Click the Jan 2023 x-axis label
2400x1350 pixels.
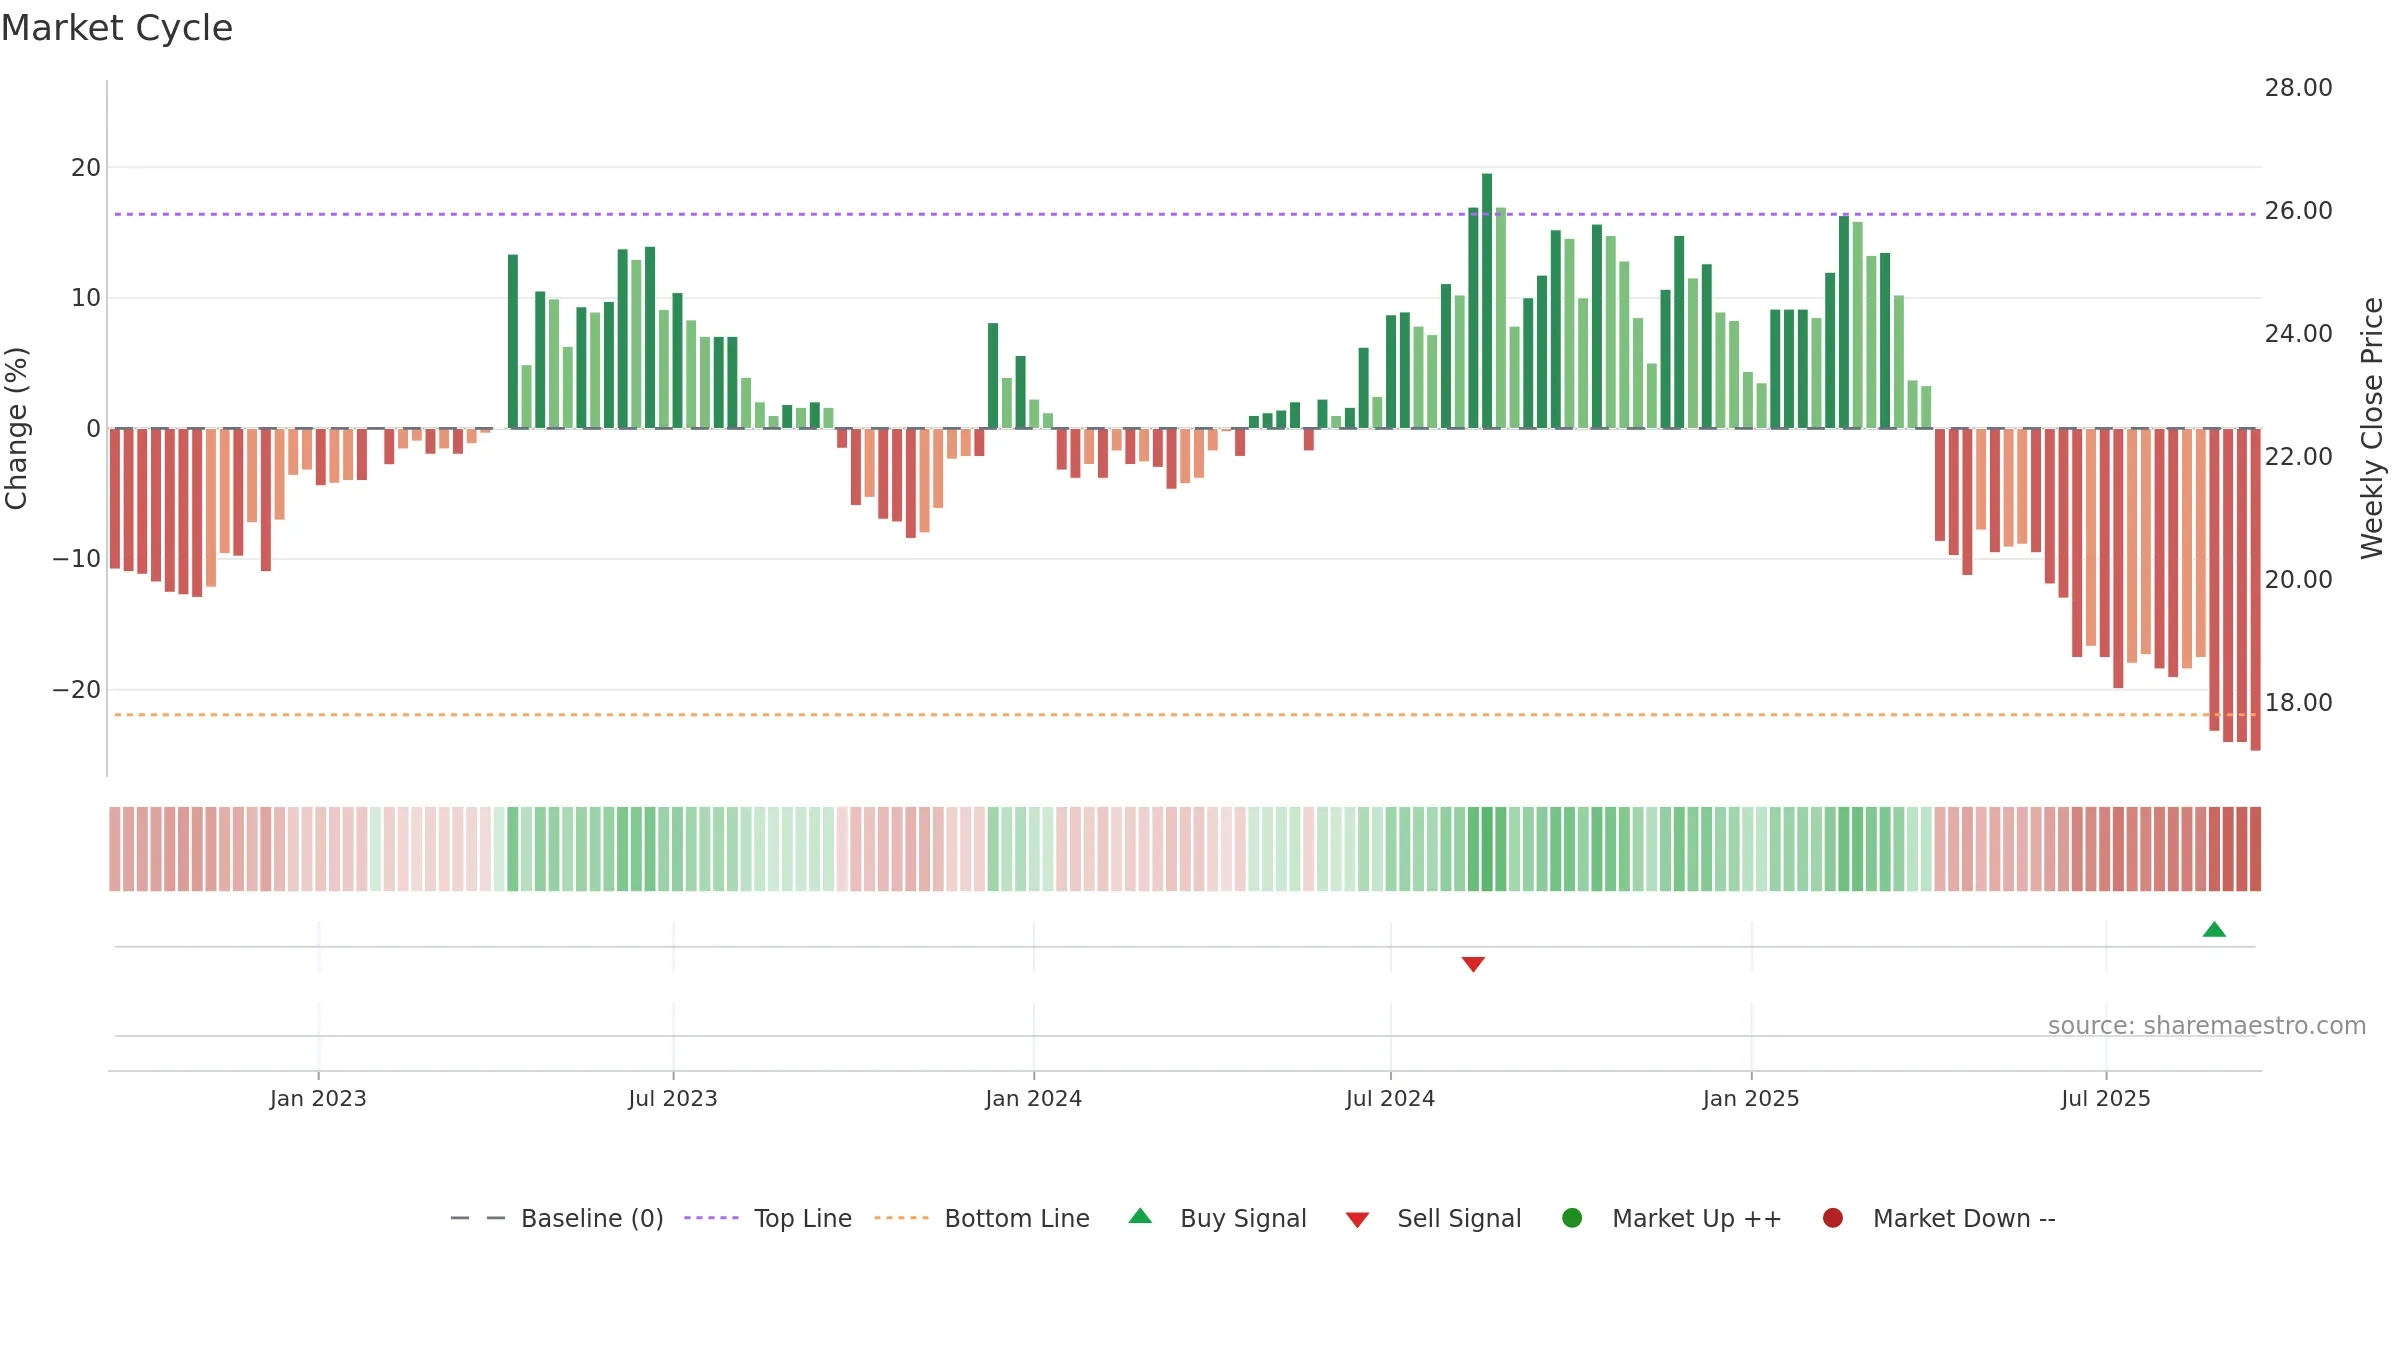318,1099
